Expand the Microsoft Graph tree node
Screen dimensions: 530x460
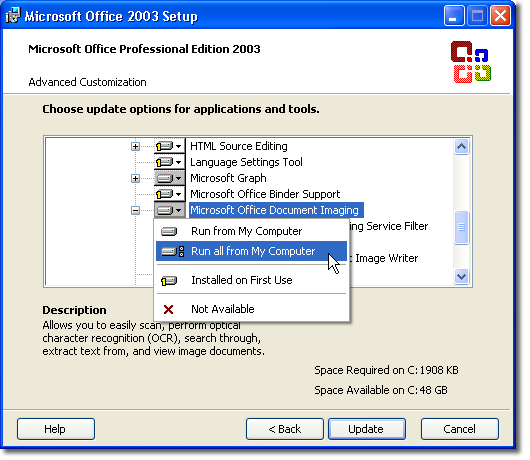pos(135,178)
